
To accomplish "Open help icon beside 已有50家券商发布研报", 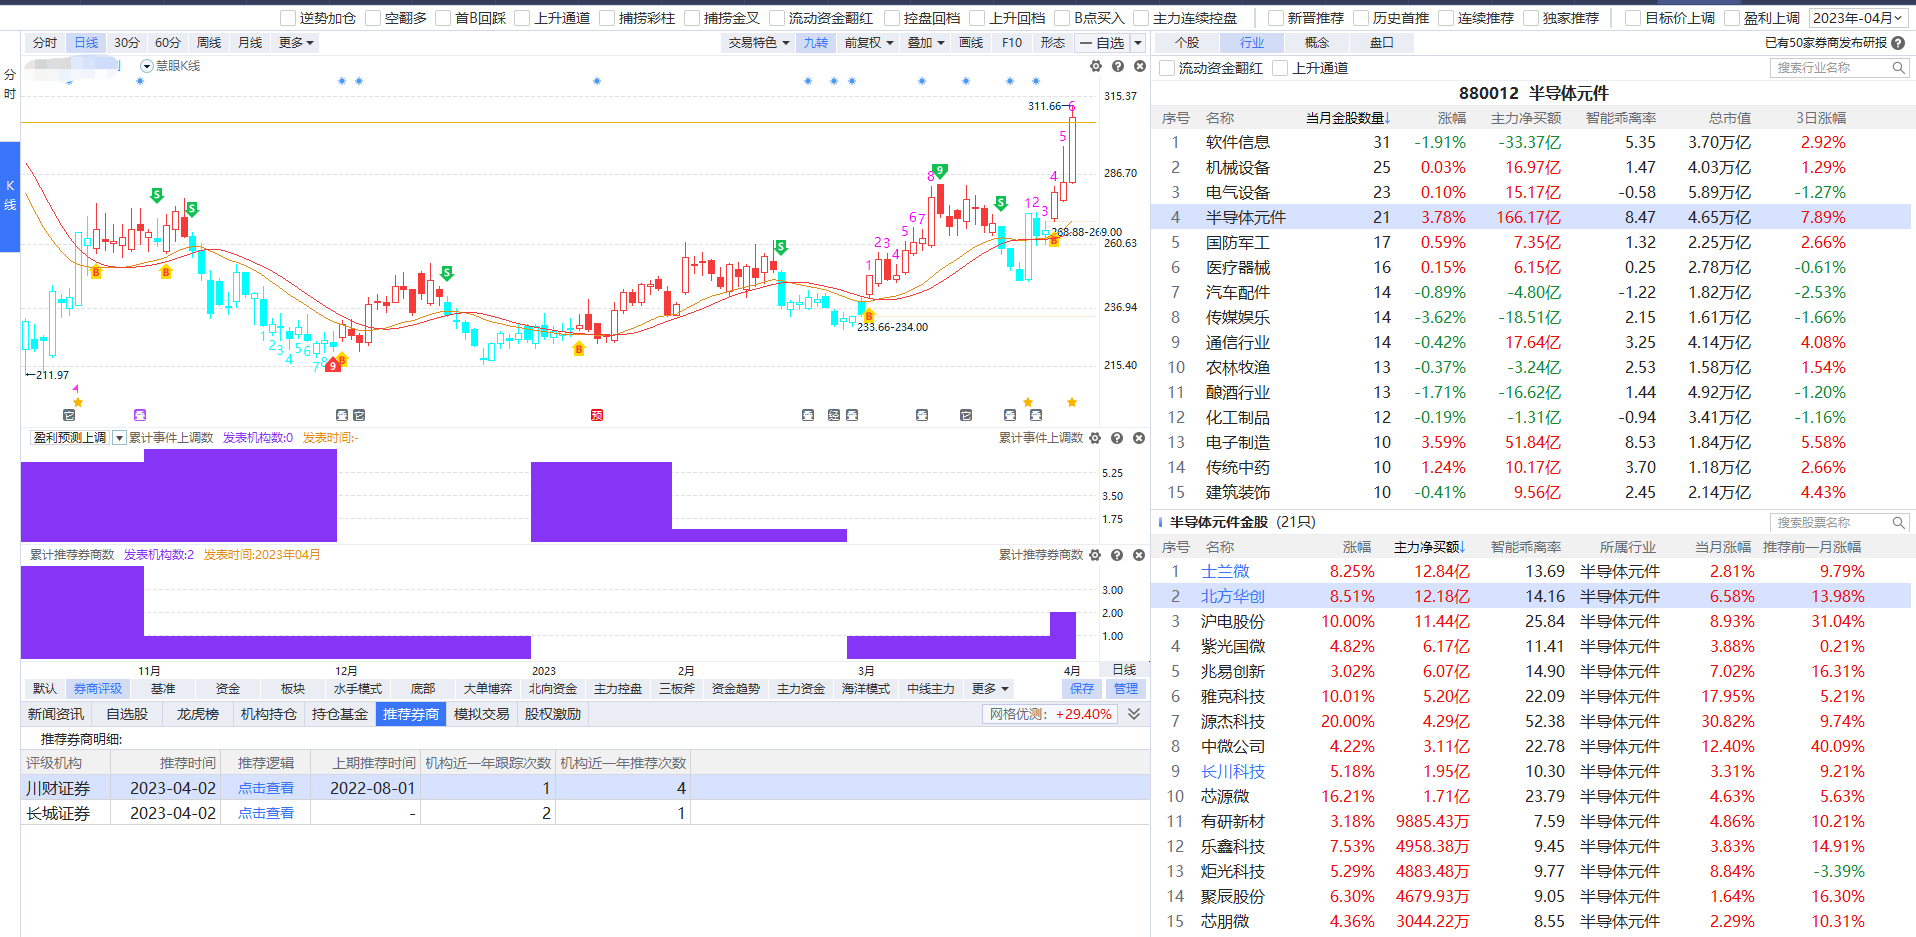I will pos(1898,43).
